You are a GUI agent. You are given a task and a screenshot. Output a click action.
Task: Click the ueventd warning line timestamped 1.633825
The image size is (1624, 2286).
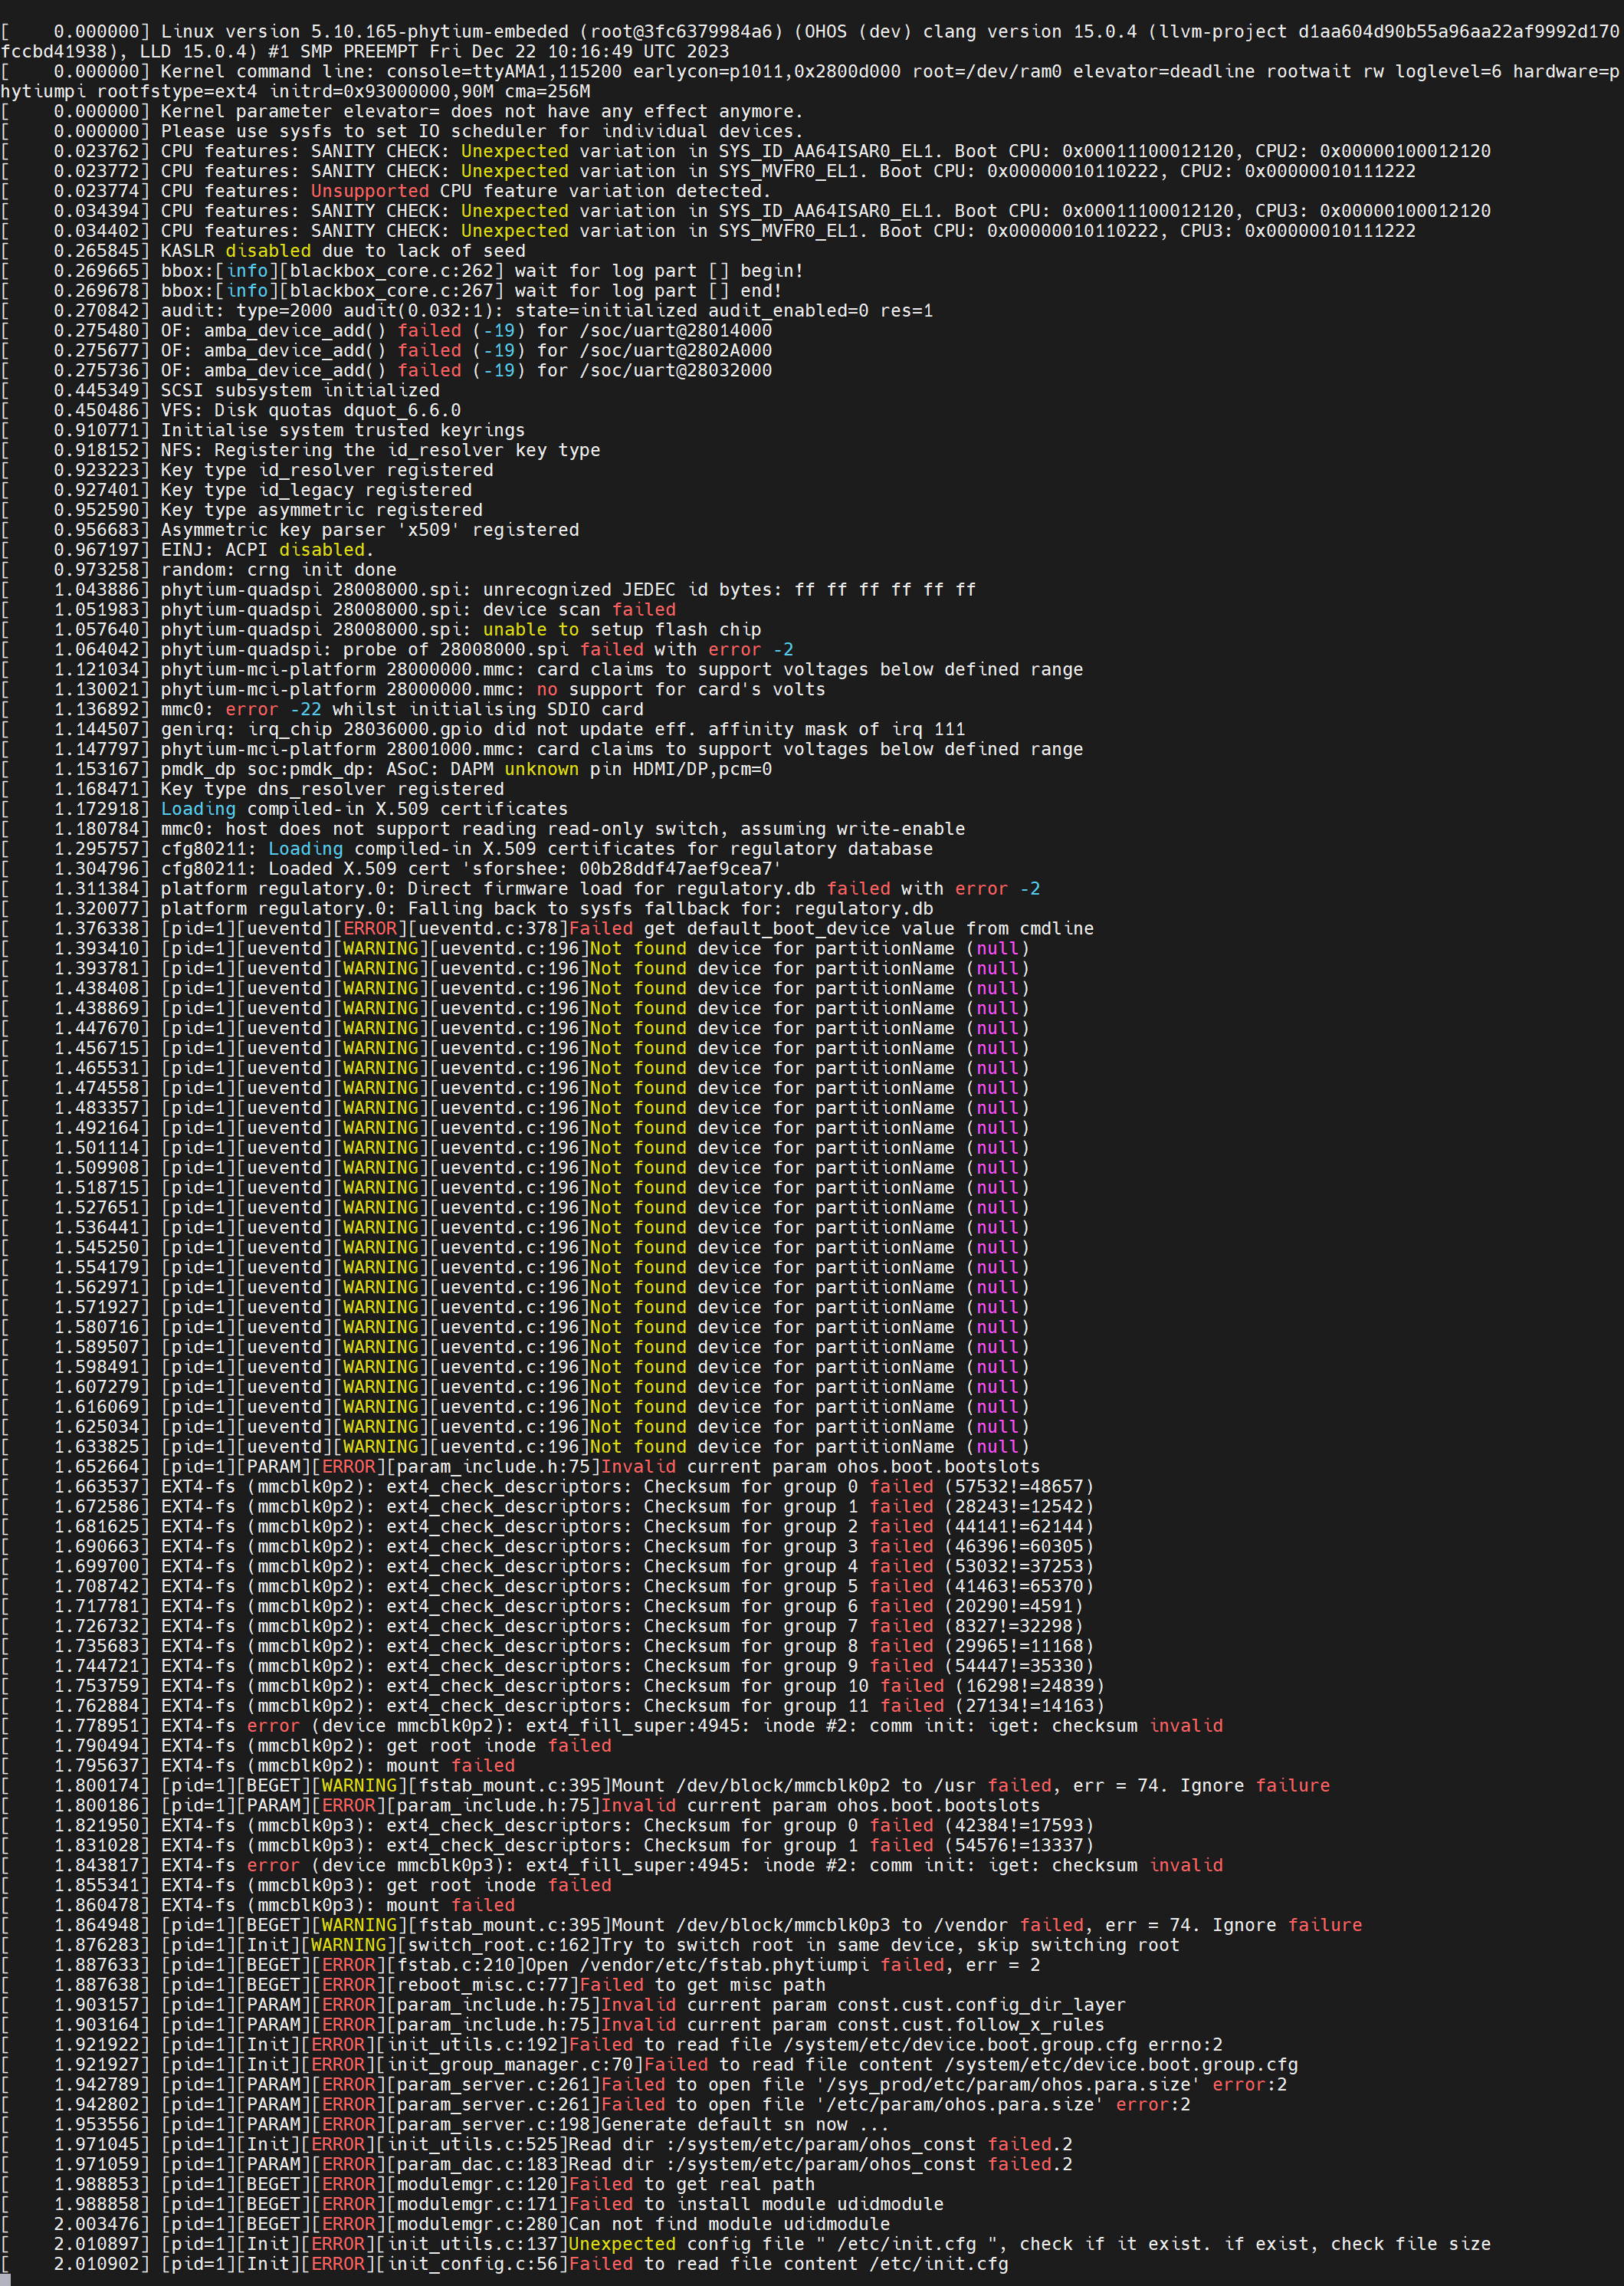coord(515,1447)
